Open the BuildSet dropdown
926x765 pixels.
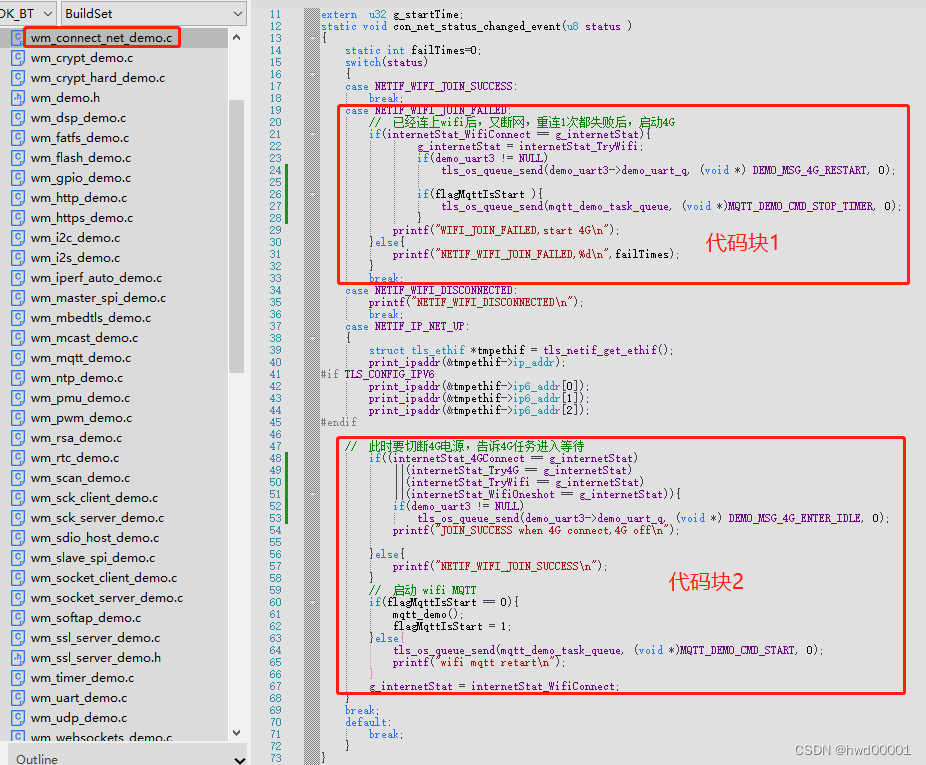pyautogui.click(x=154, y=13)
